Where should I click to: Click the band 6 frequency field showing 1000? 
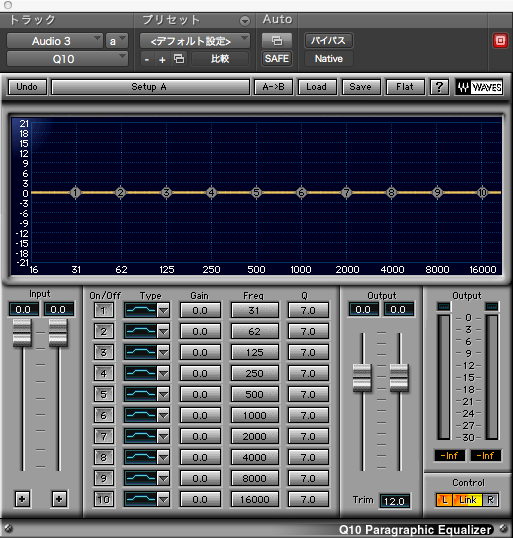(255, 416)
